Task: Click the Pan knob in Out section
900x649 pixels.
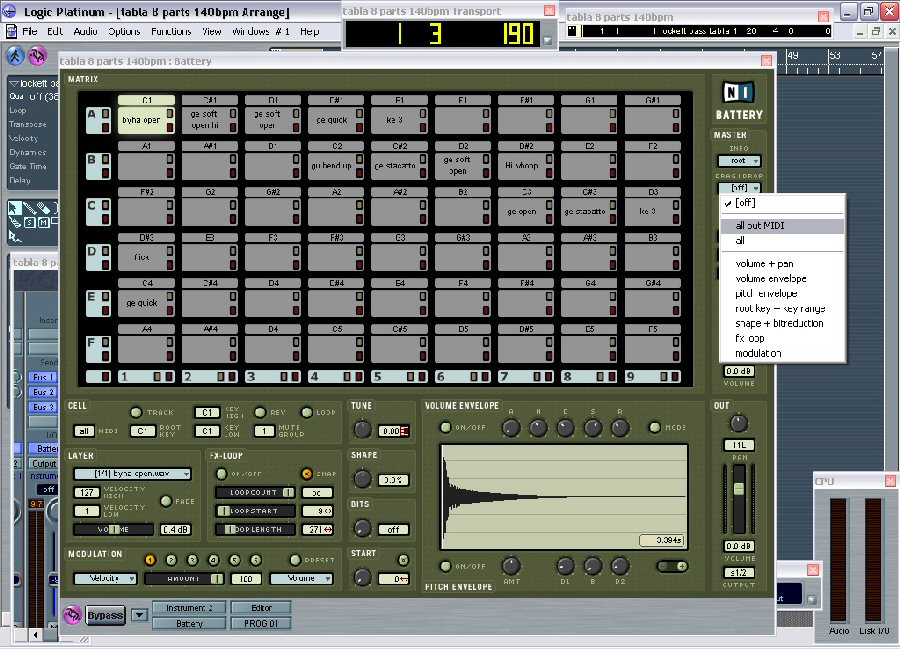Action: tap(739, 423)
